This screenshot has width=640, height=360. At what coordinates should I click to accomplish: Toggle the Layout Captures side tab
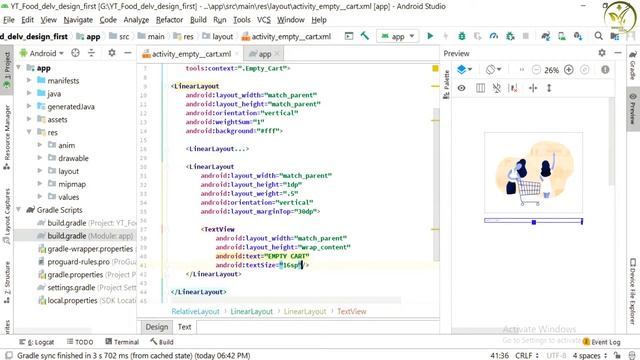7,216
